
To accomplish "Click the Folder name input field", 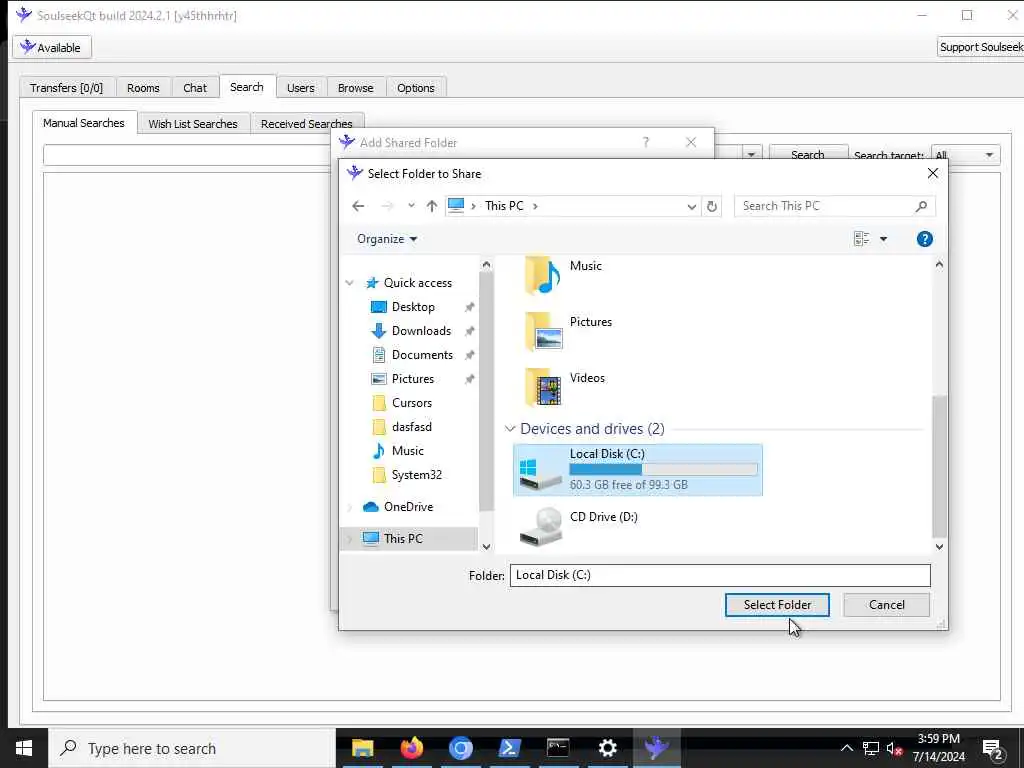I will pyautogui.click(x=720, y=575).
